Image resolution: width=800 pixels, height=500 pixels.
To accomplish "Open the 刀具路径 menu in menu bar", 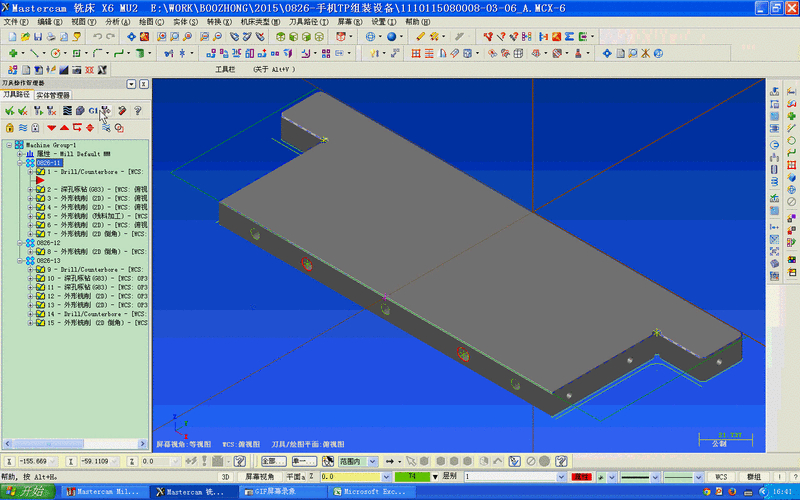I will (x=309, y=22).
